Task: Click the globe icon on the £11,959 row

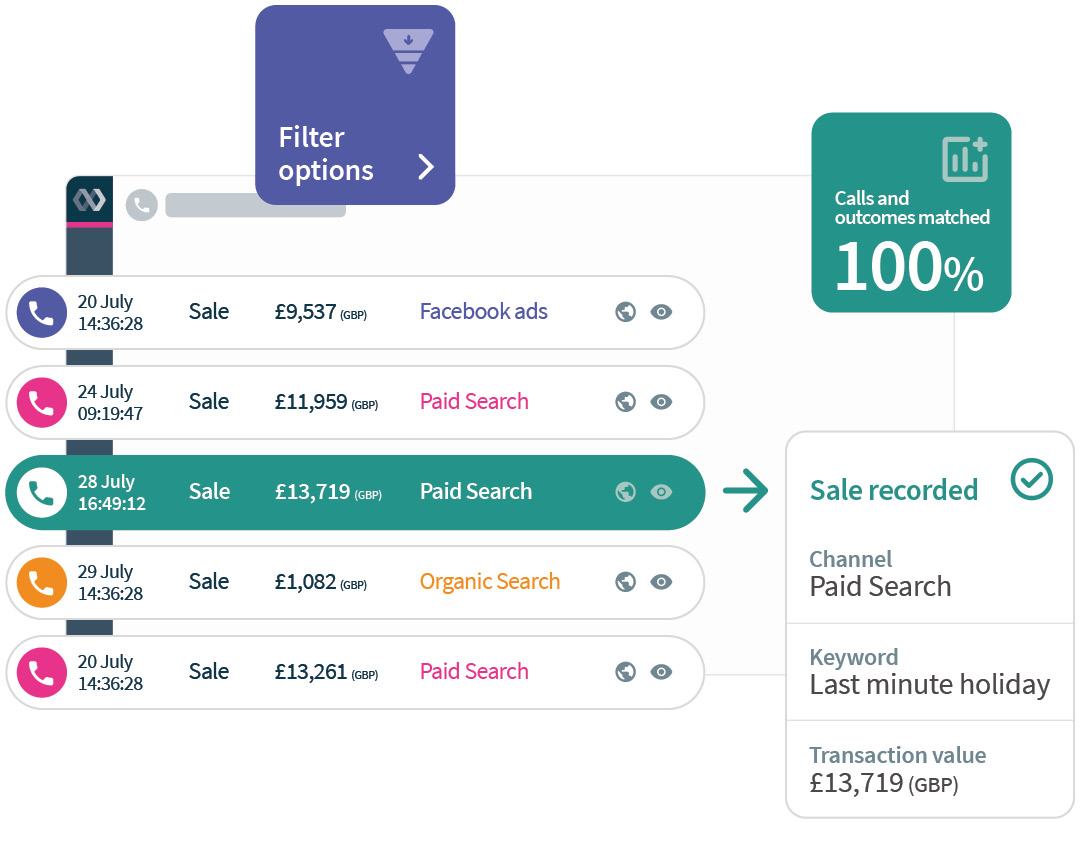Action: (626, 402)
